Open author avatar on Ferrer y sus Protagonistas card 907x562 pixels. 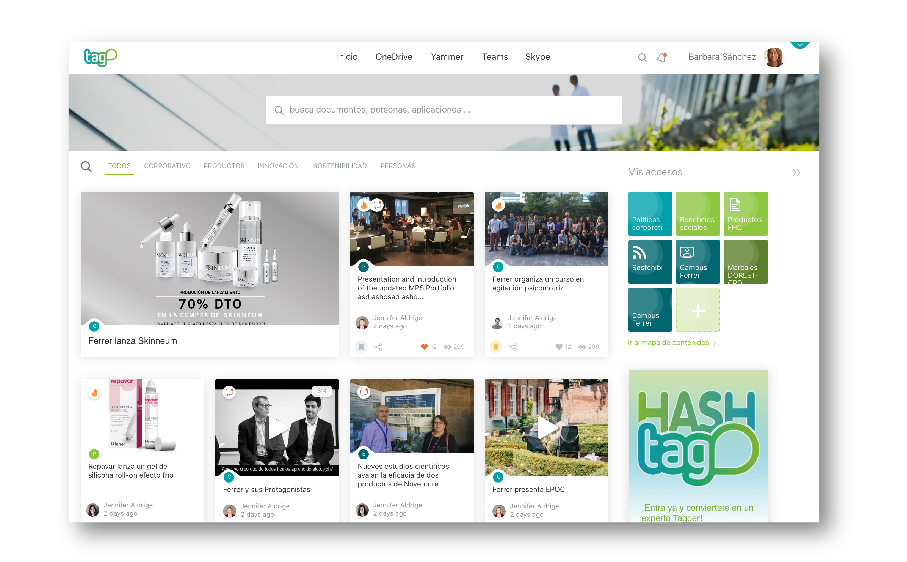pyautogui.click(x=230, y=511)
